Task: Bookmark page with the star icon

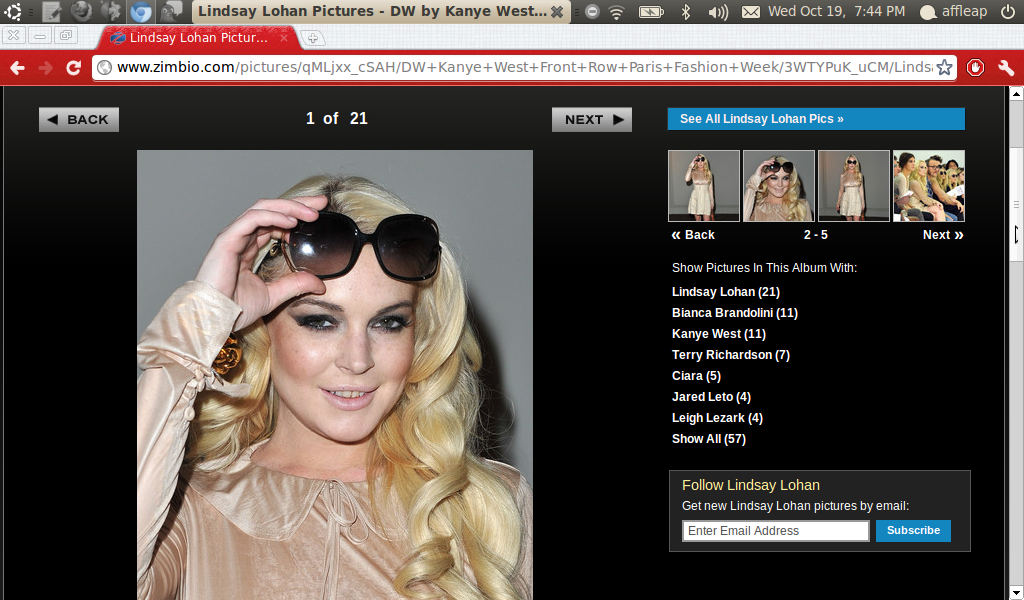Action: coord(944,67)
